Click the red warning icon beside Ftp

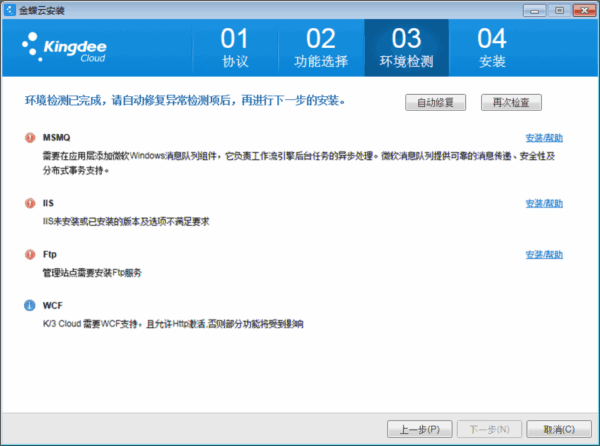click(x=29, y=255)
